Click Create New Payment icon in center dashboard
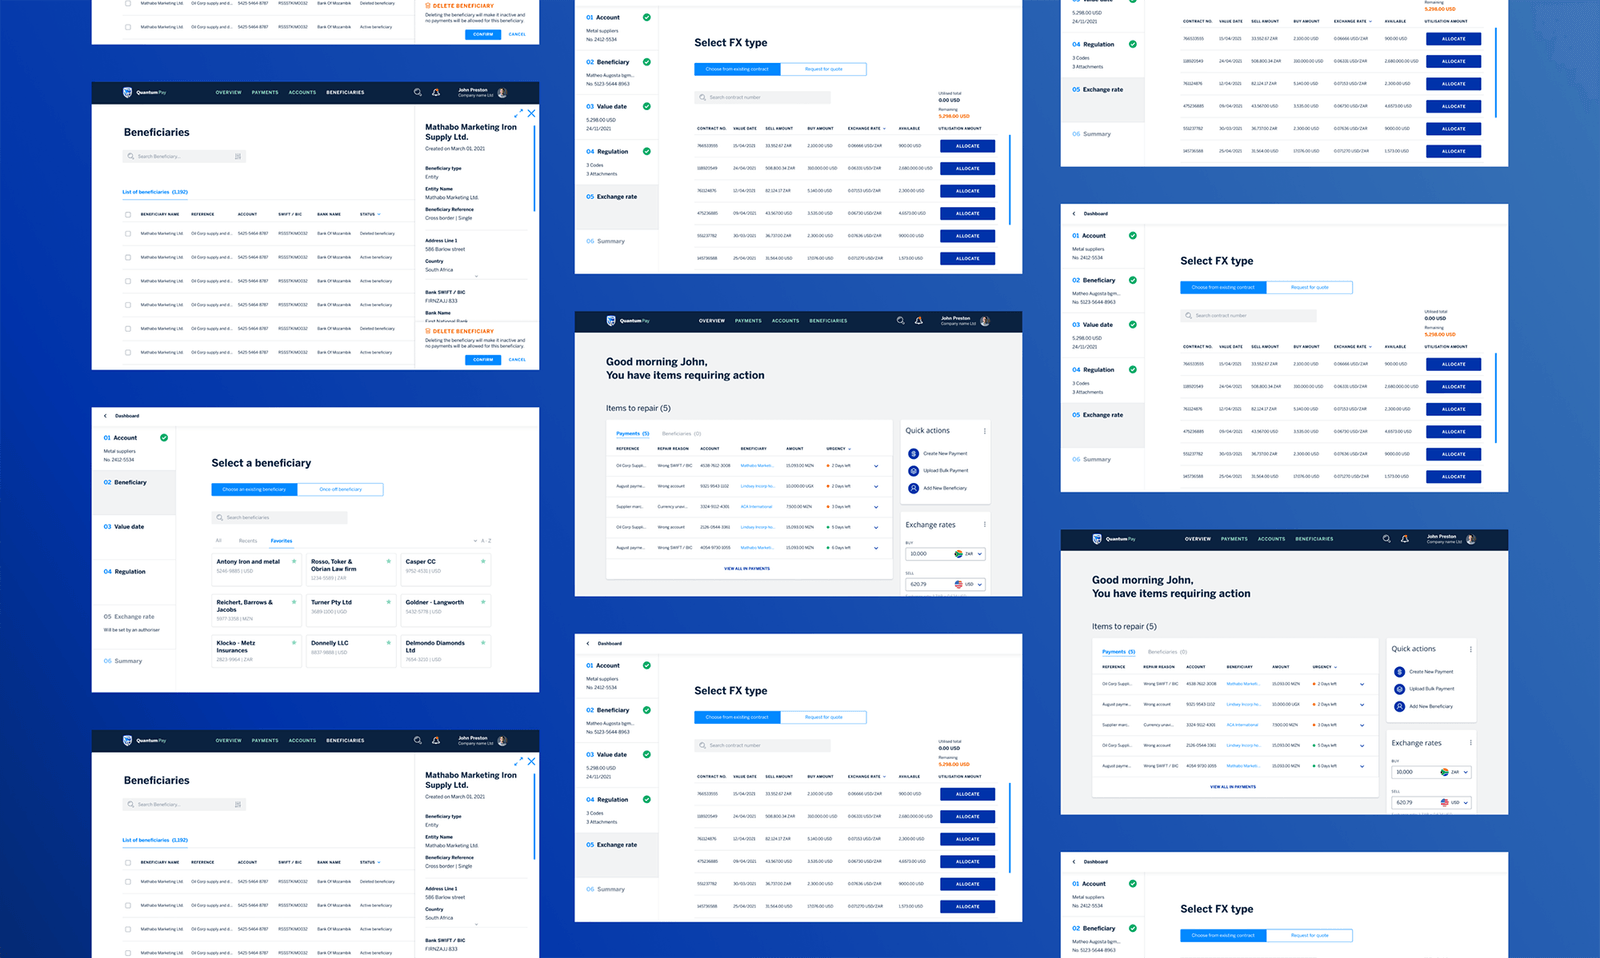This screenshot has width=1600, height=958. point(913,454)
